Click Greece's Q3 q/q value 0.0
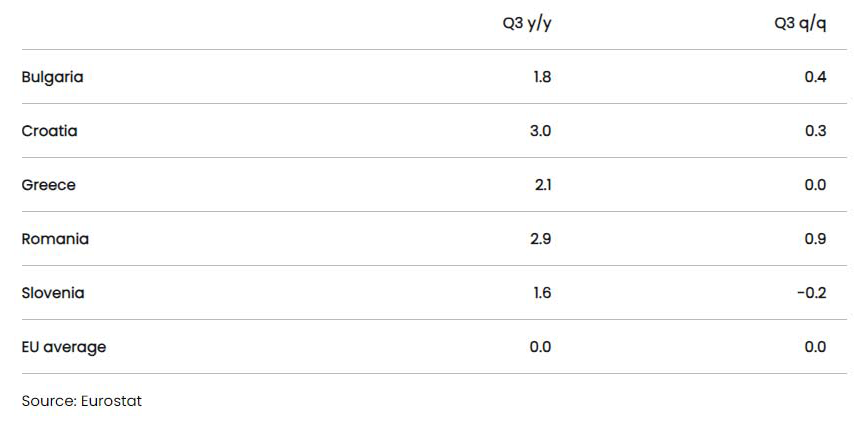 coord(815,185)
